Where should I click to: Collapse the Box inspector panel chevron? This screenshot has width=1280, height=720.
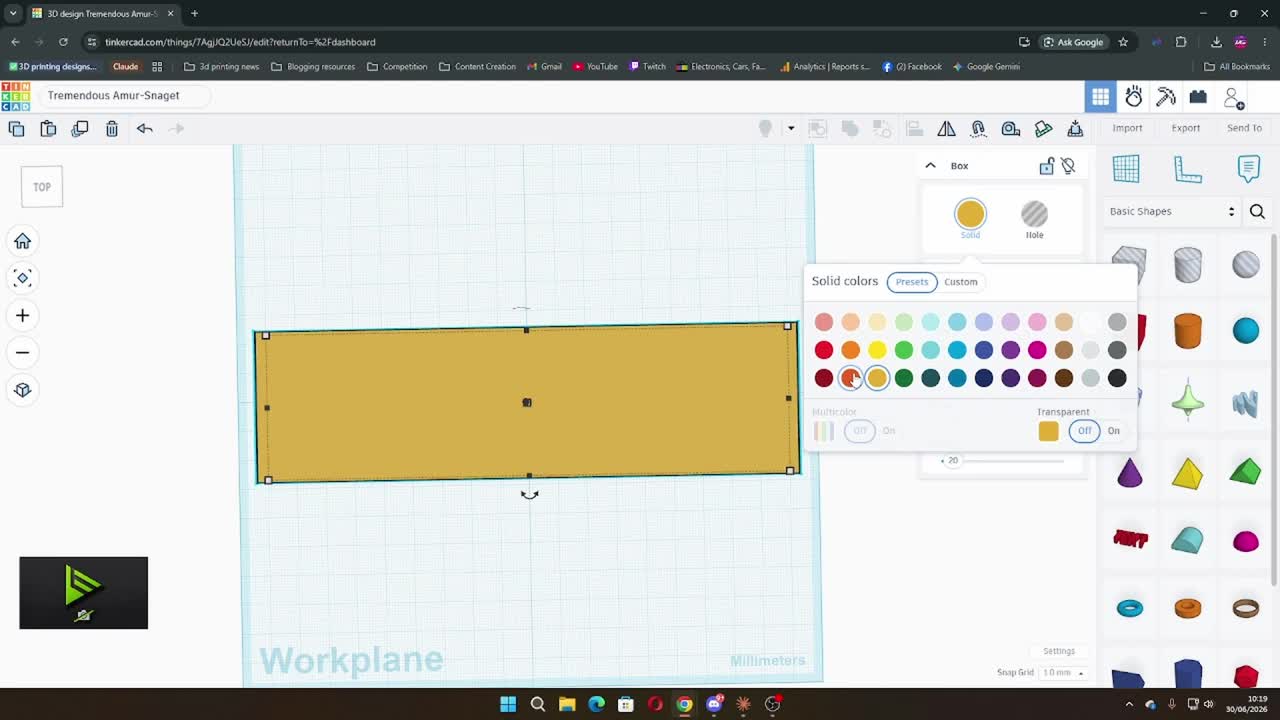[x=930, y=166]
